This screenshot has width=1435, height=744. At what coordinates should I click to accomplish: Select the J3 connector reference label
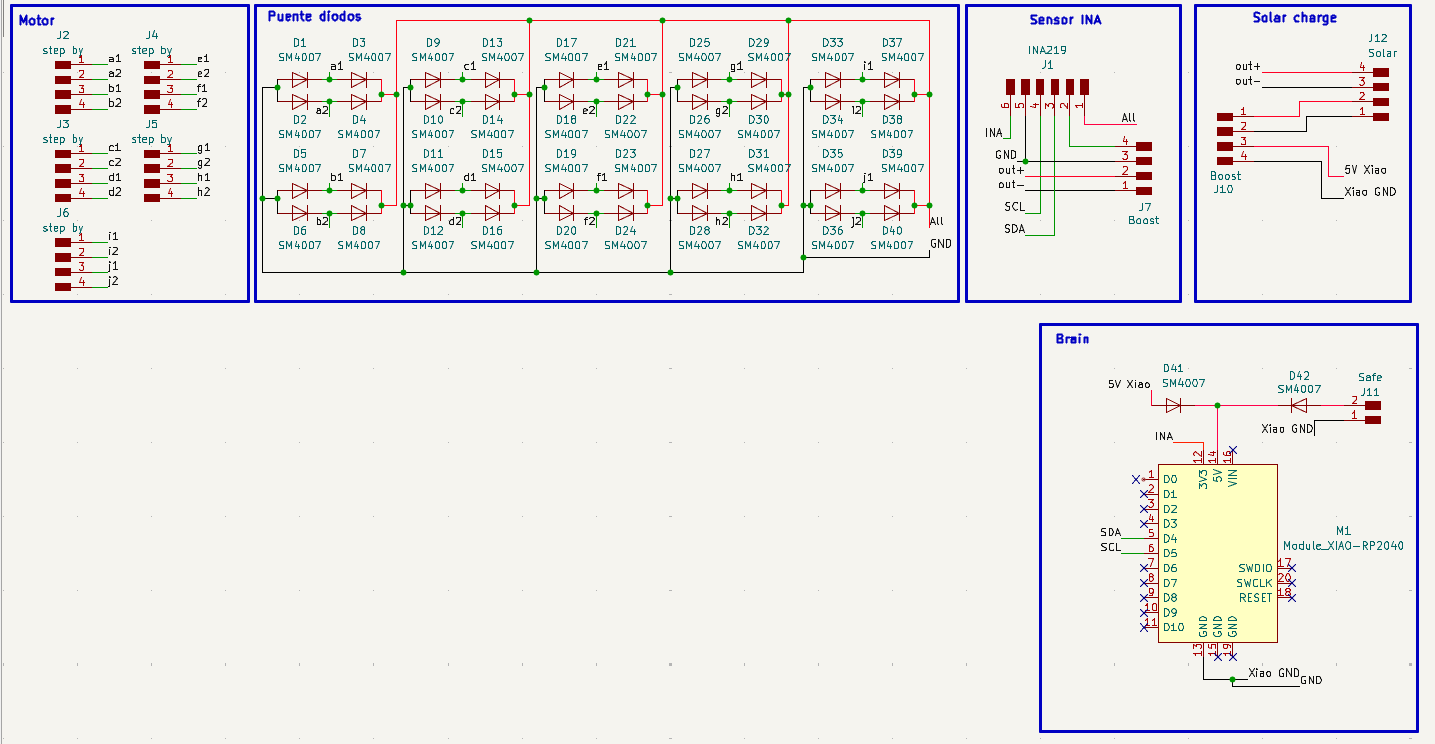pos(63,124)
